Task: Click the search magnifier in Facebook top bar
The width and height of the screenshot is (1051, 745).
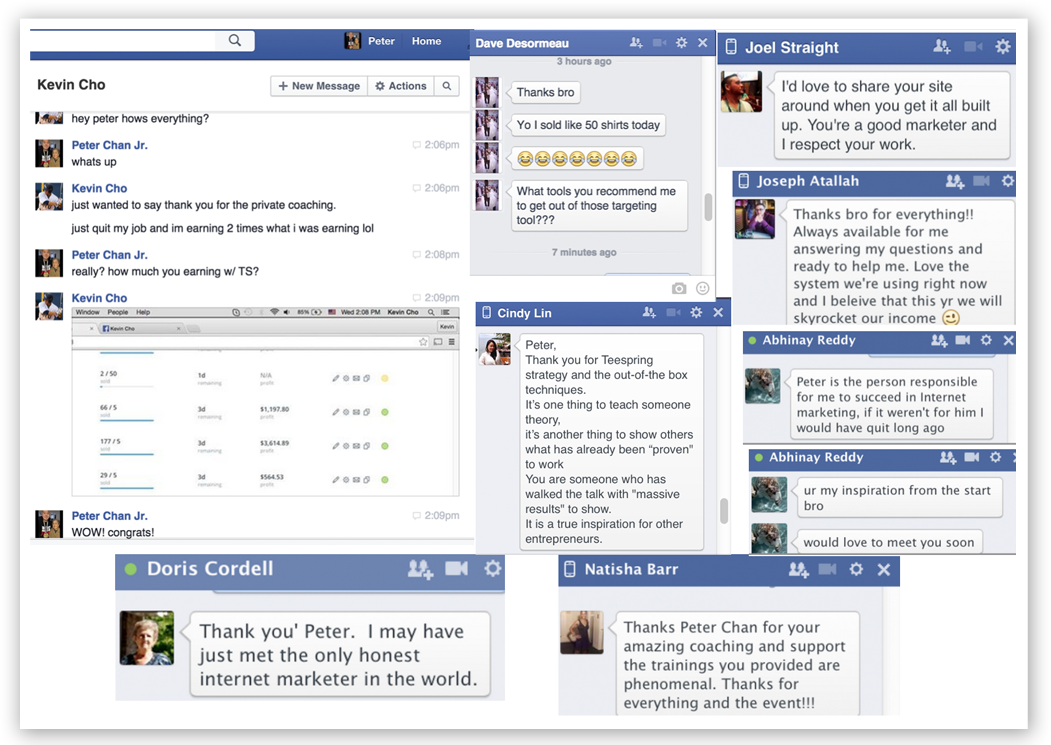Action: 235,40
